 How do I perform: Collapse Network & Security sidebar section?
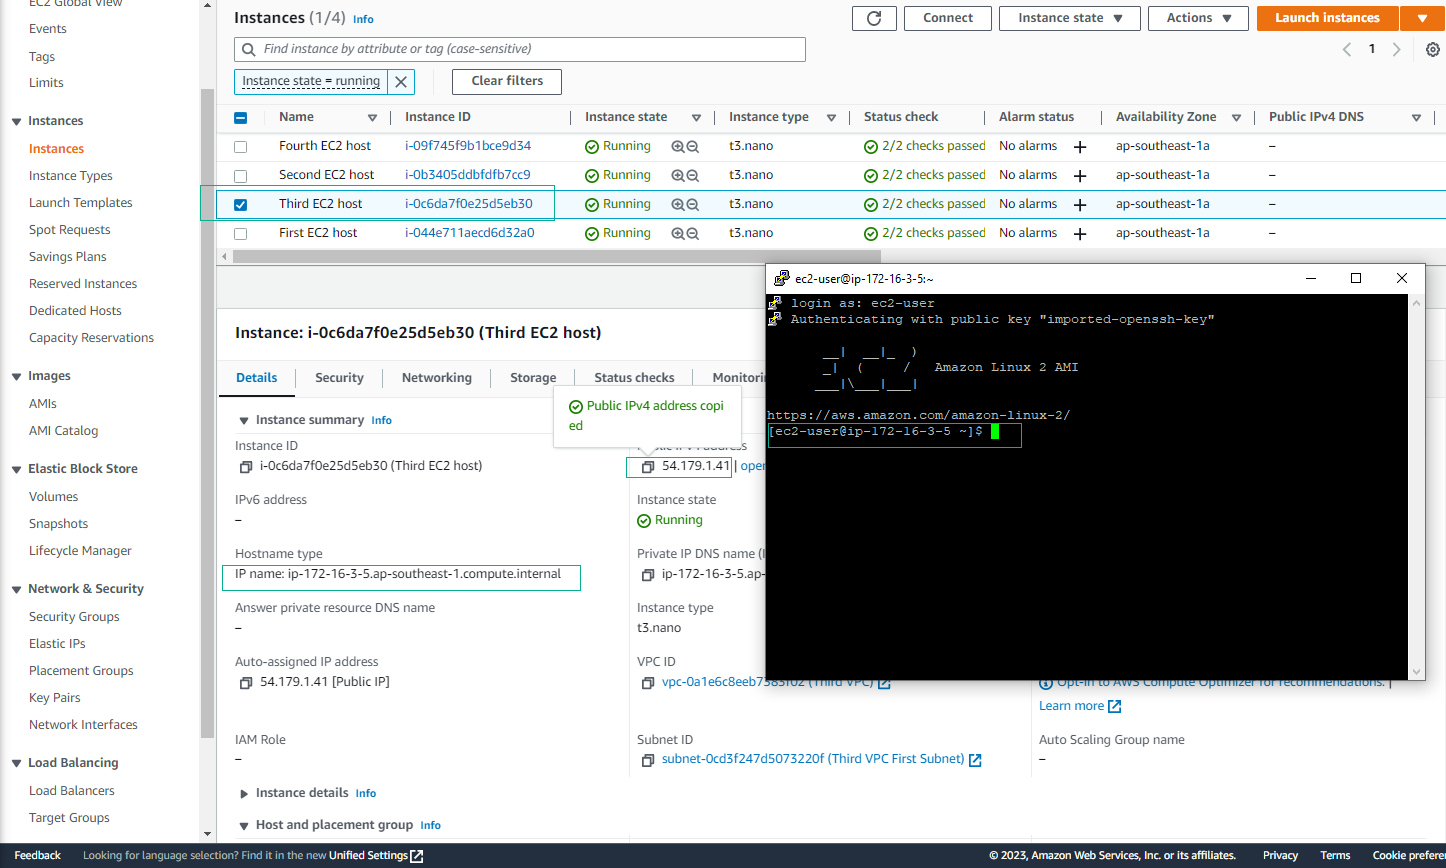(16, 589)
